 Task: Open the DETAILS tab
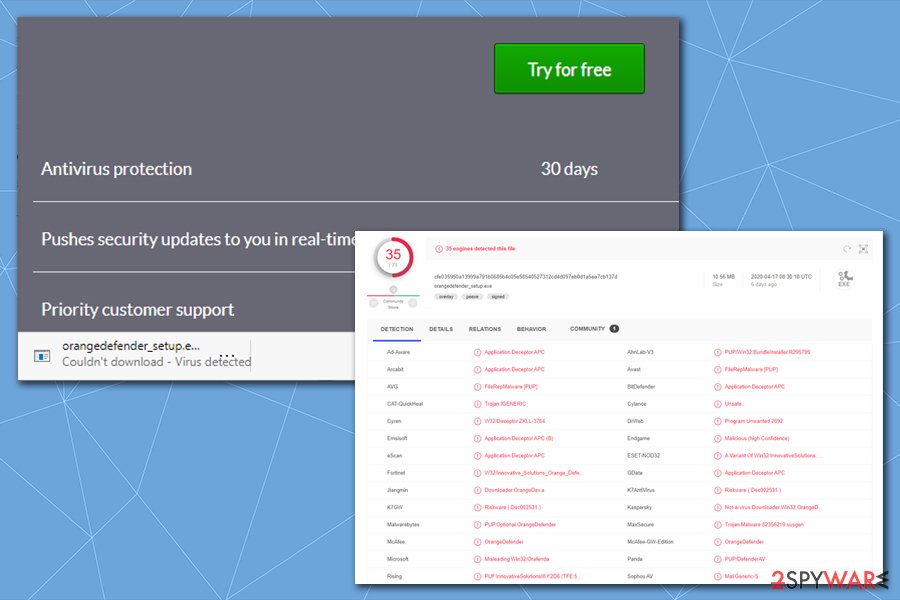click(441, 329)
